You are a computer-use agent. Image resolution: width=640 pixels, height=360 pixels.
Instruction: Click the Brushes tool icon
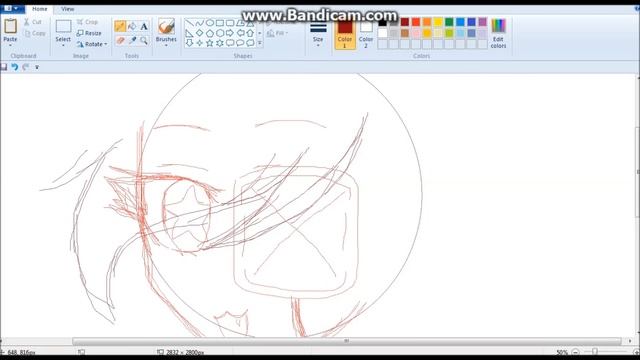(x=166, y=27)
